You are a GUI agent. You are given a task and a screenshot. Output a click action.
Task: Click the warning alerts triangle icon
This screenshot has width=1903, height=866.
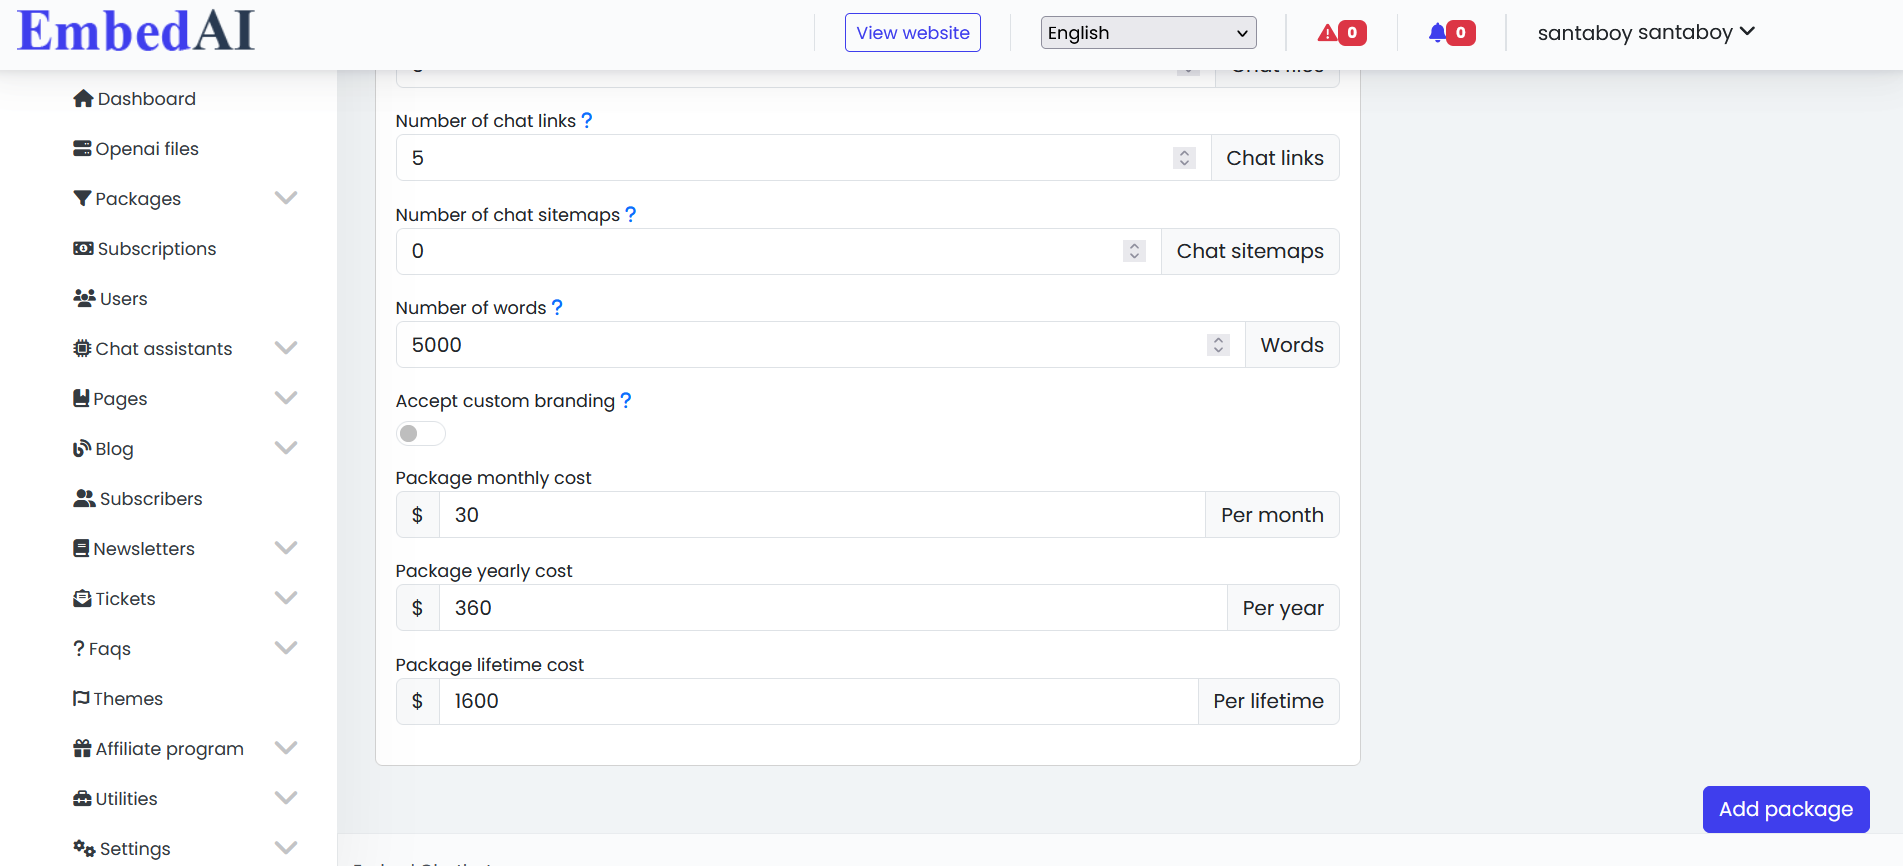pos(1327,33)
